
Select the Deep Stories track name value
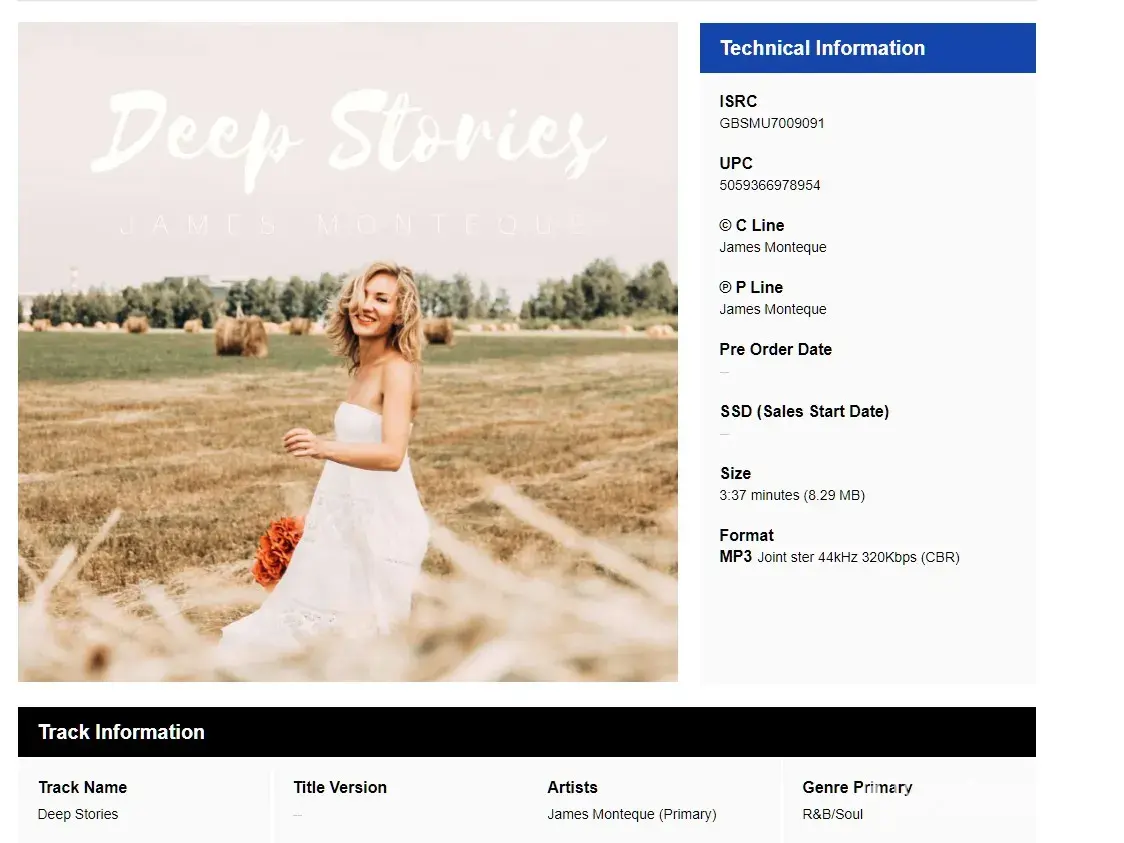click(78, 814)
